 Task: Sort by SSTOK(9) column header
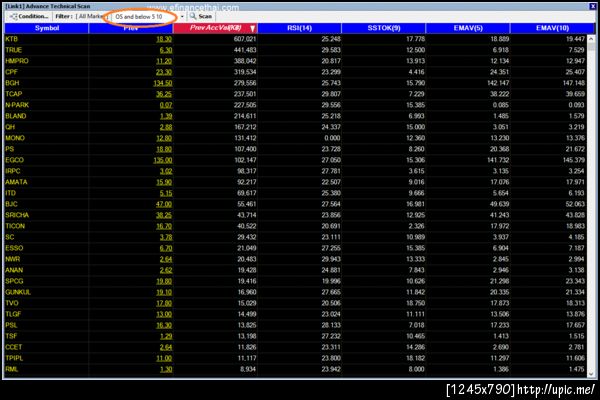(384, 28)
